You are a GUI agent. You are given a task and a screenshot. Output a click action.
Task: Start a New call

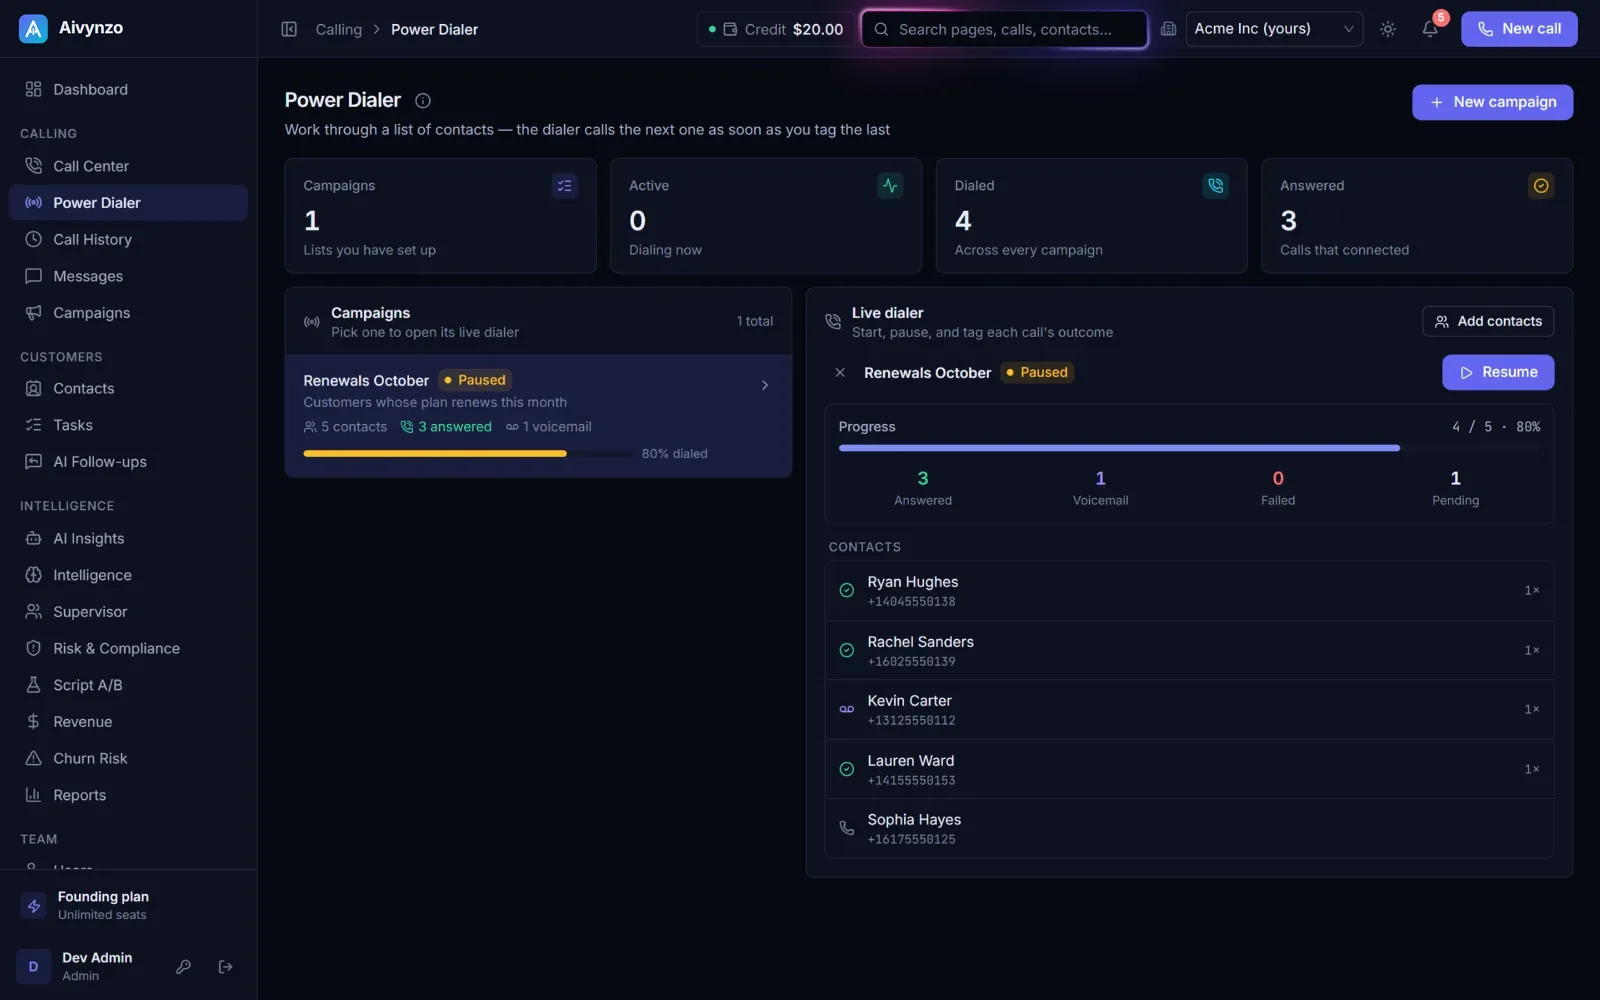(1519, 29)
